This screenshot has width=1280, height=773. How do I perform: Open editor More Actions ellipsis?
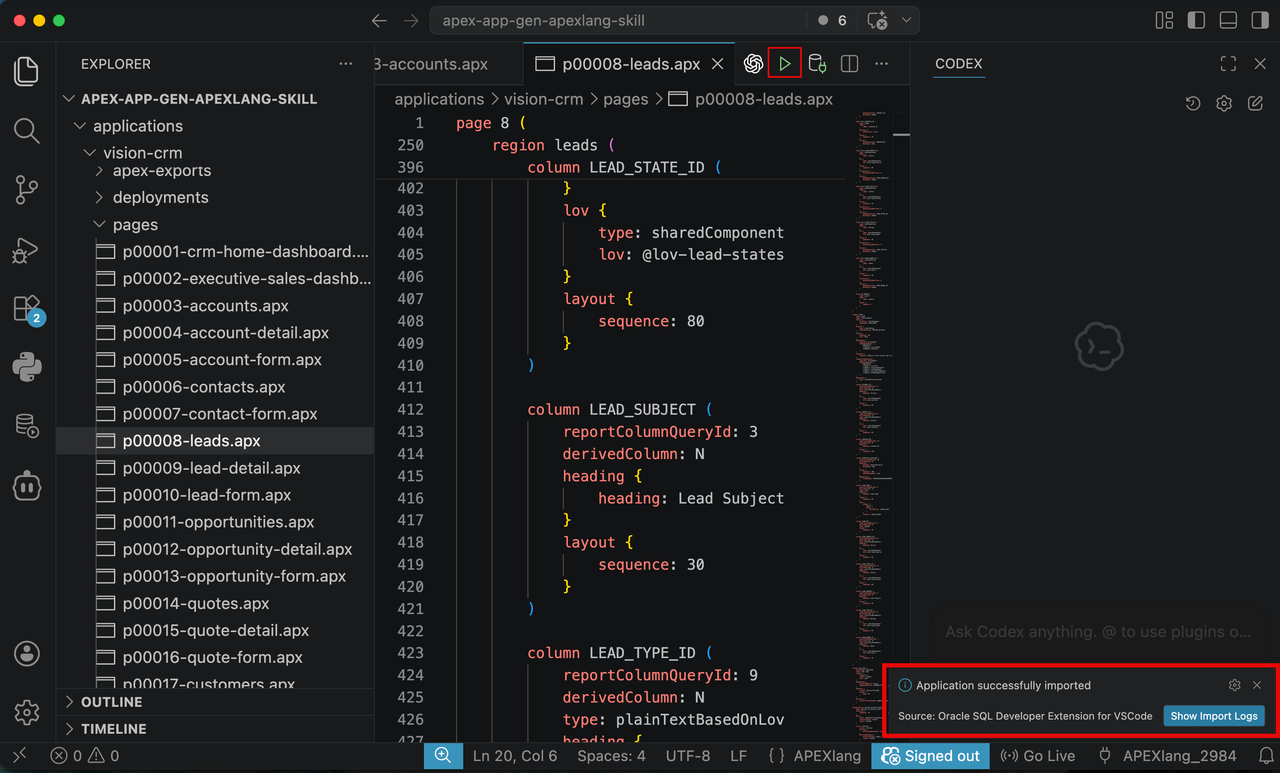881,64
